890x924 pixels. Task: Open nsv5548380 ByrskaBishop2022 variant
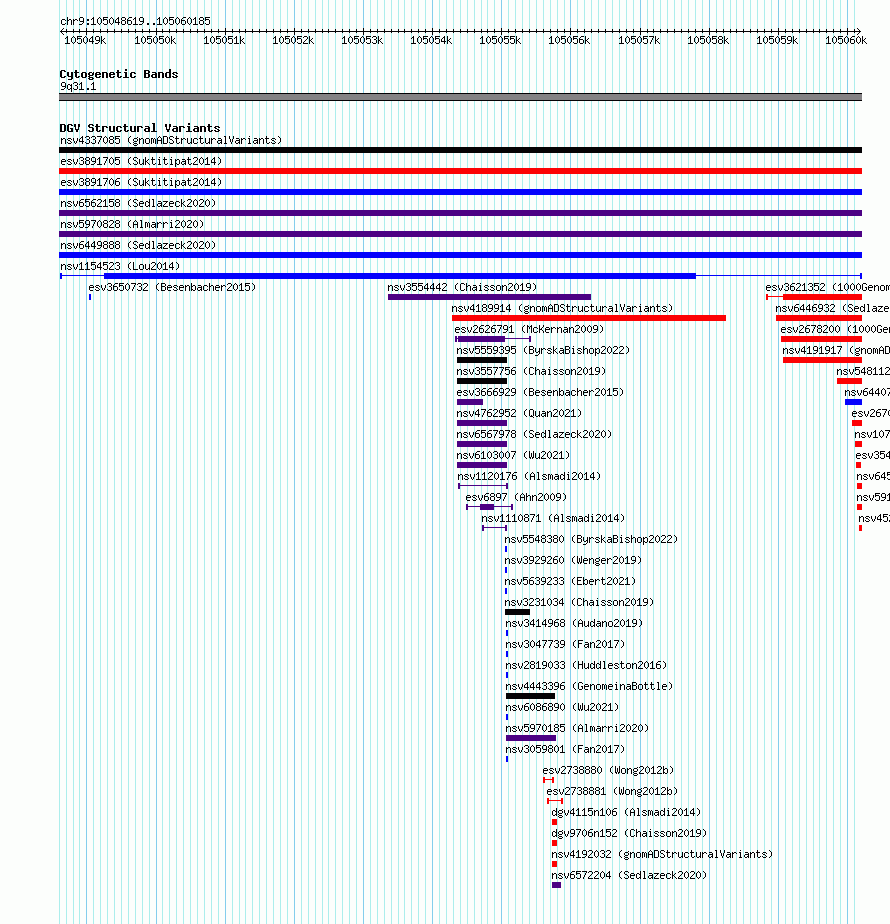pos(591,539)
